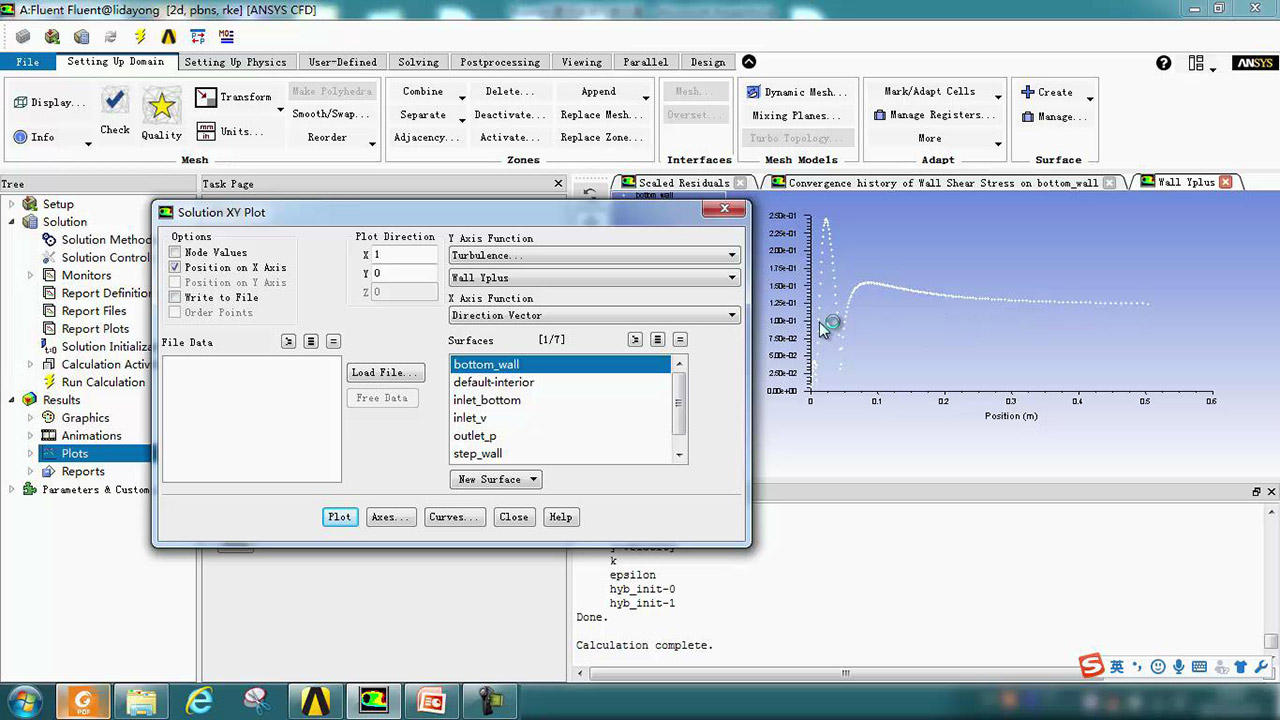The height and width of the screenshot is (720, 1280).
Task: Select all surfaces in the Surfaces list
Action: coord(657,340)
